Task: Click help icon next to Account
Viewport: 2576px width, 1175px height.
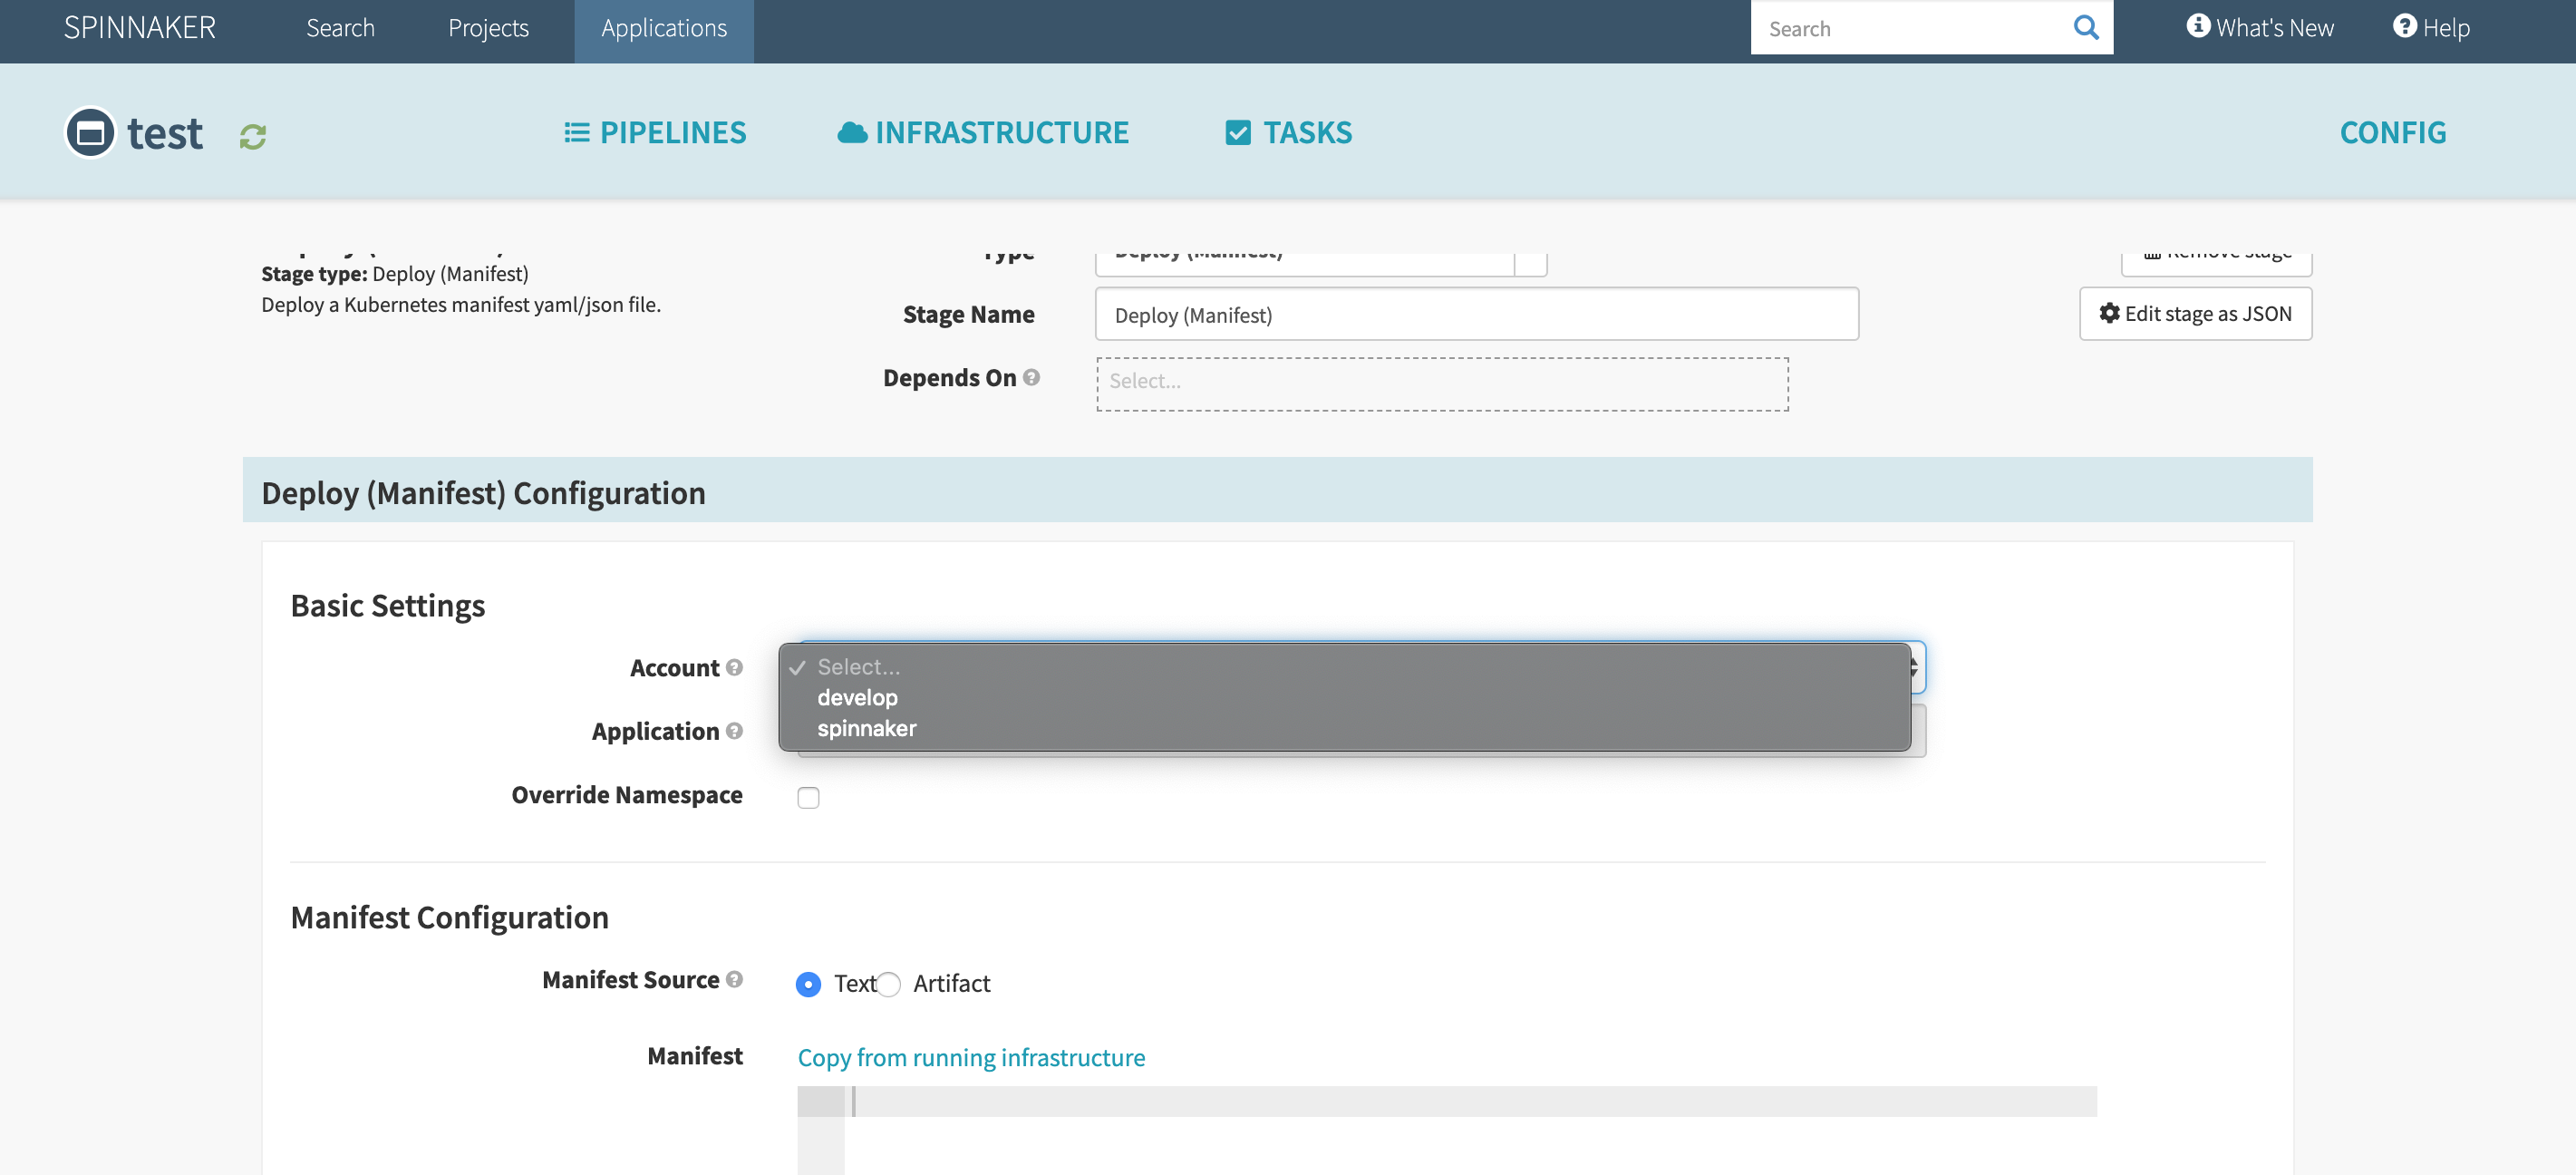Action: tap(735, 668)
